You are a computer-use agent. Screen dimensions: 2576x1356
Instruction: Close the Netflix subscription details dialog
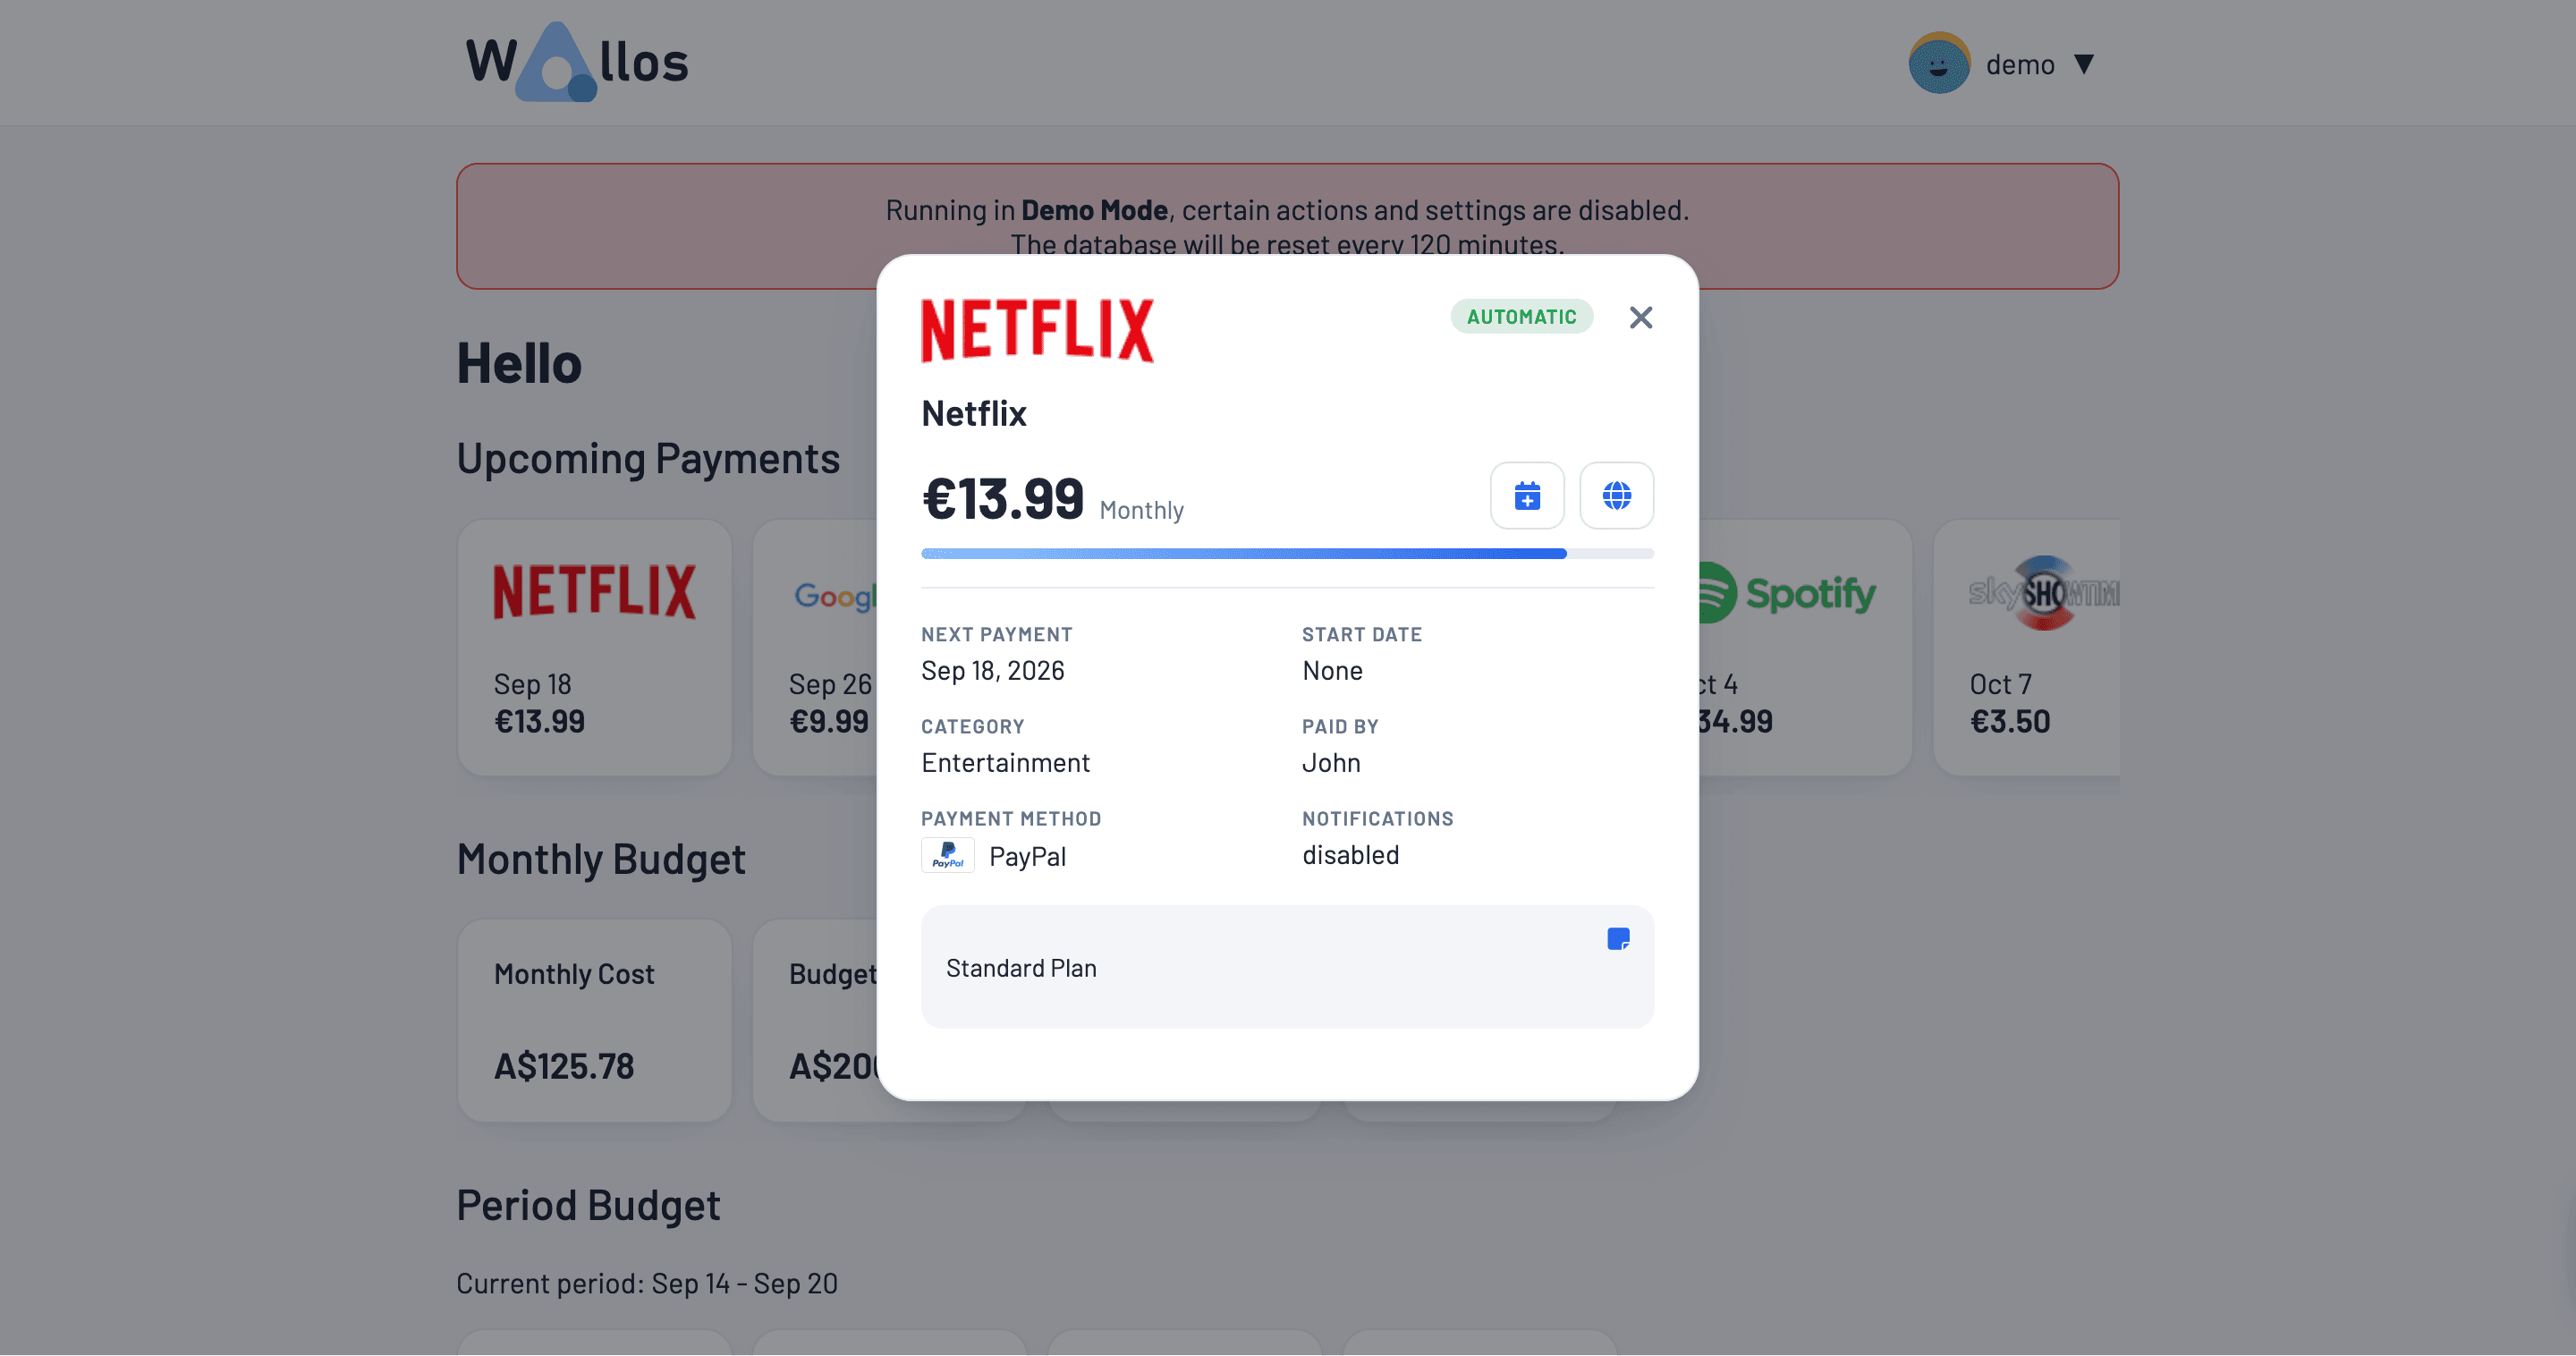1640,317
